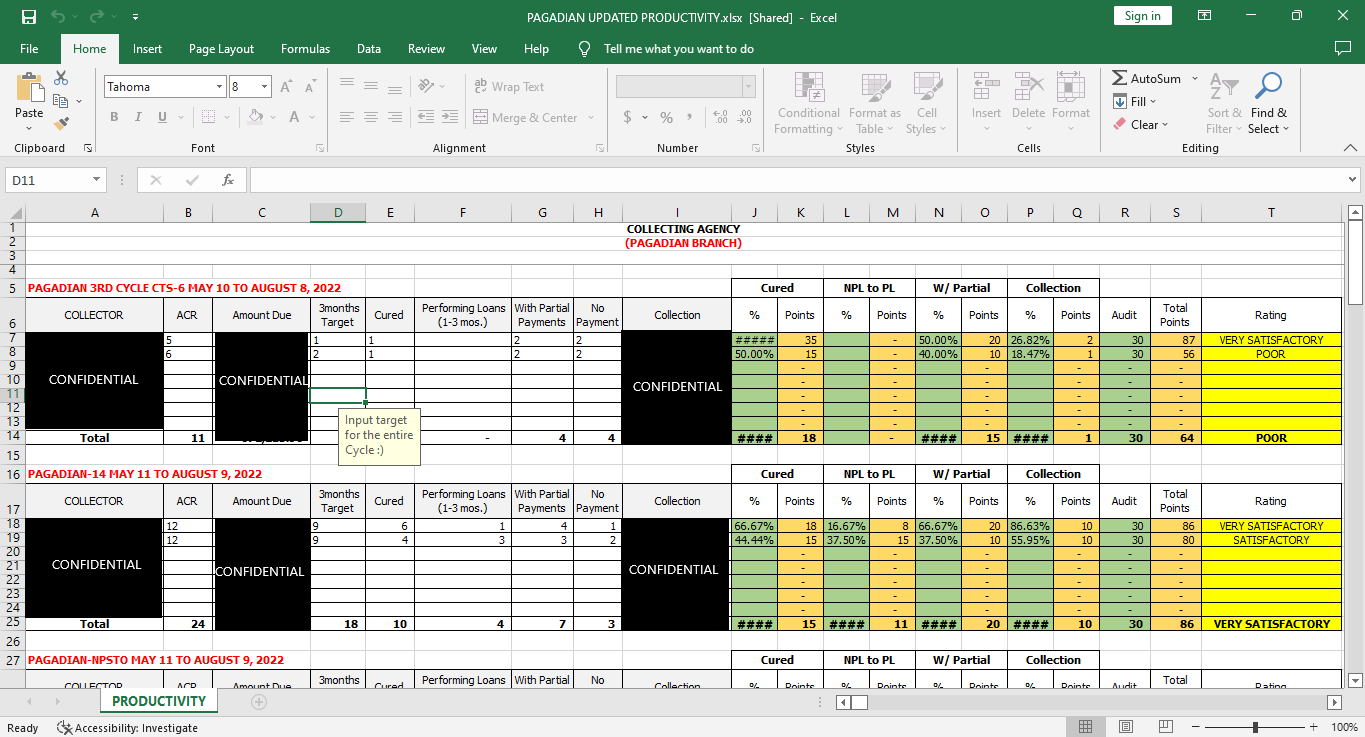Open the number format dropdown
The height and width of the screenshot is (737, 1365).
point(747,87)
